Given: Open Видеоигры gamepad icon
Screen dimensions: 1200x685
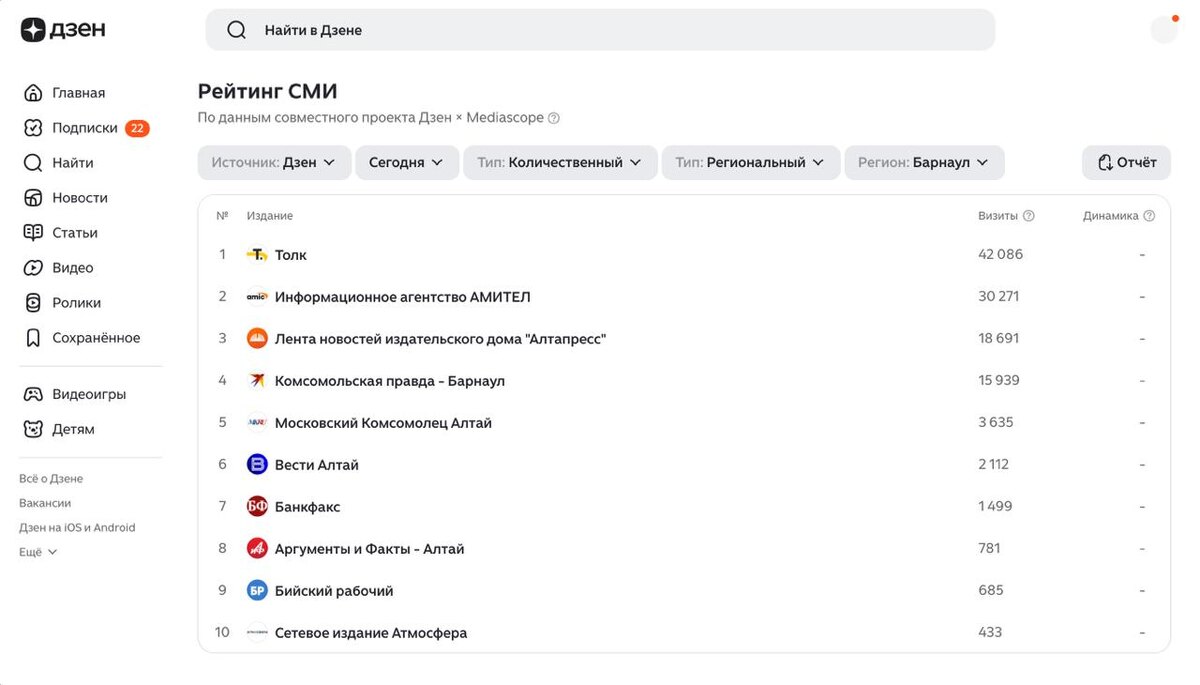Looking at the screenshot, I should [34, 394].
